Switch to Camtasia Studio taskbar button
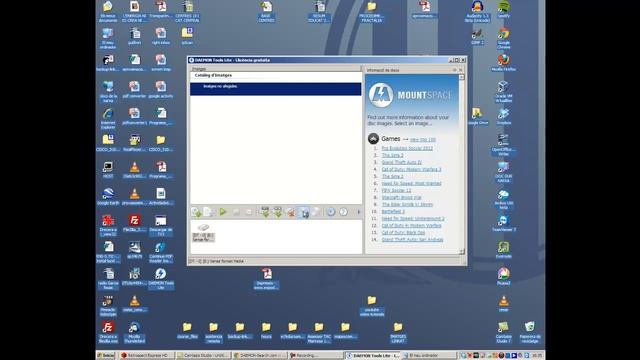640x360 pixels. click(203, 356)
